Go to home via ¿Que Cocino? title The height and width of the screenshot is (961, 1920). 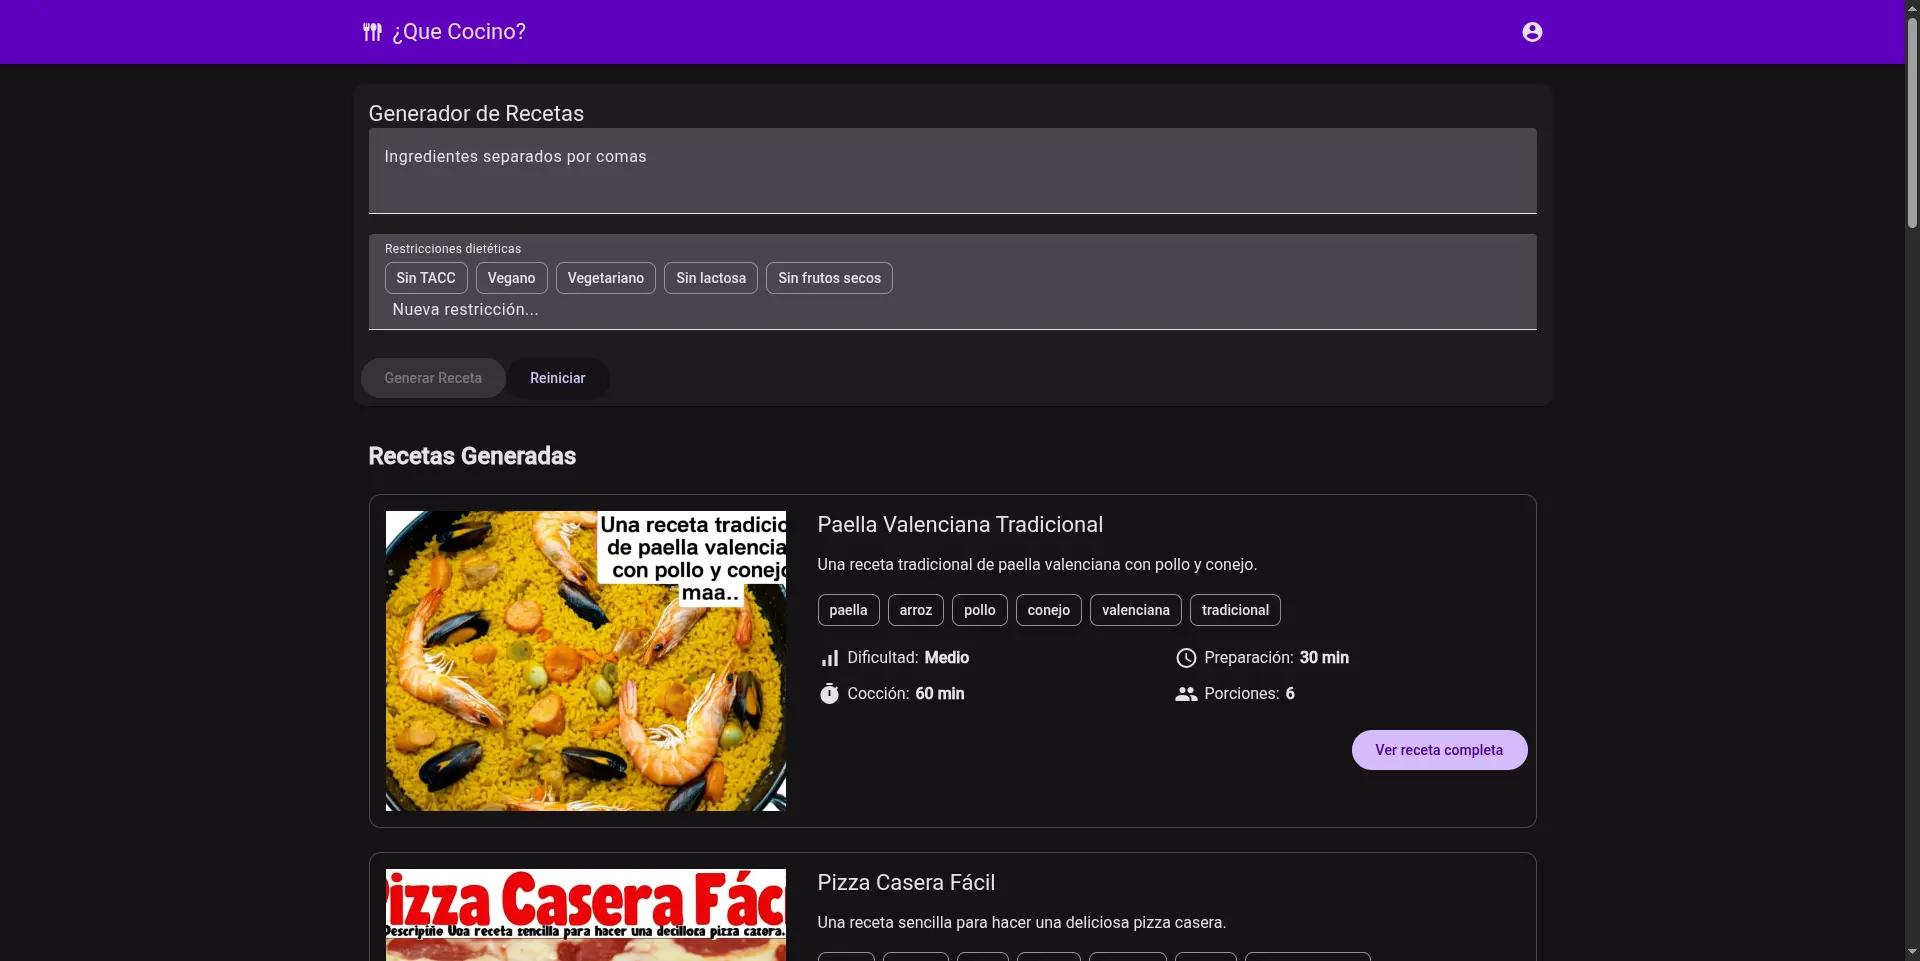coord(459,32)
